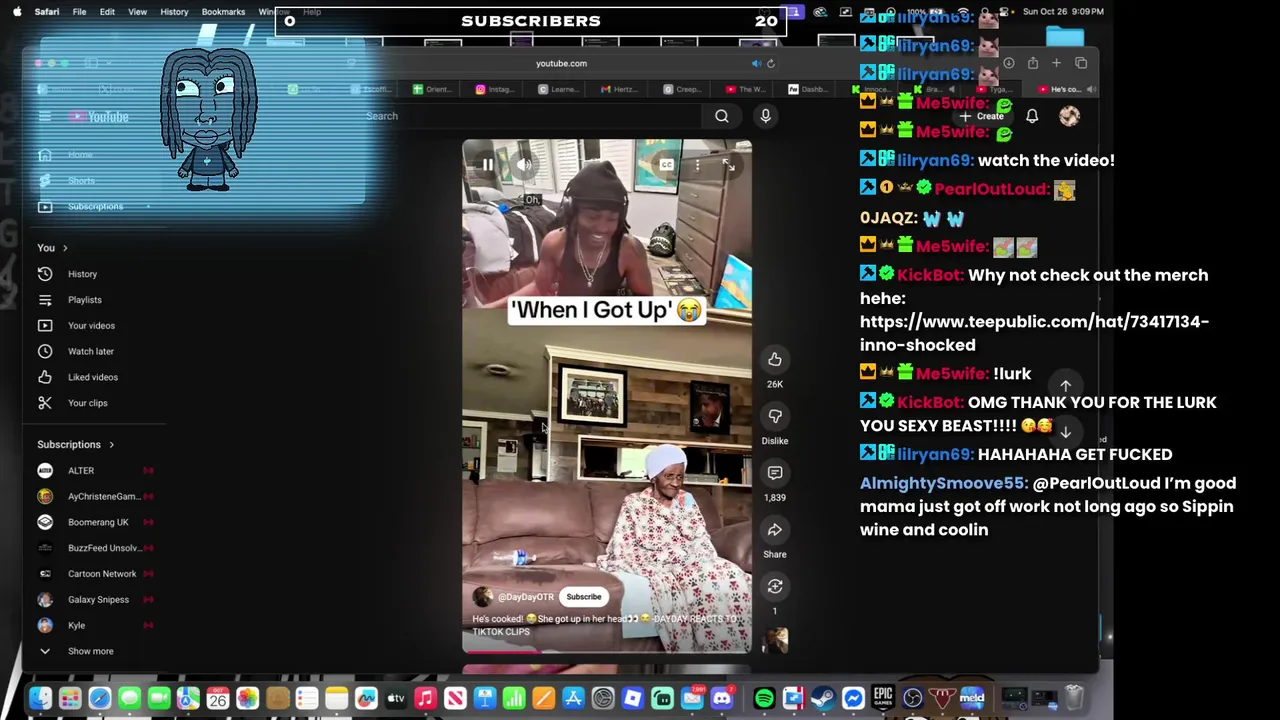Open Music app from the Dock
Screen dimensions: 1280x720
coord(425,698)
